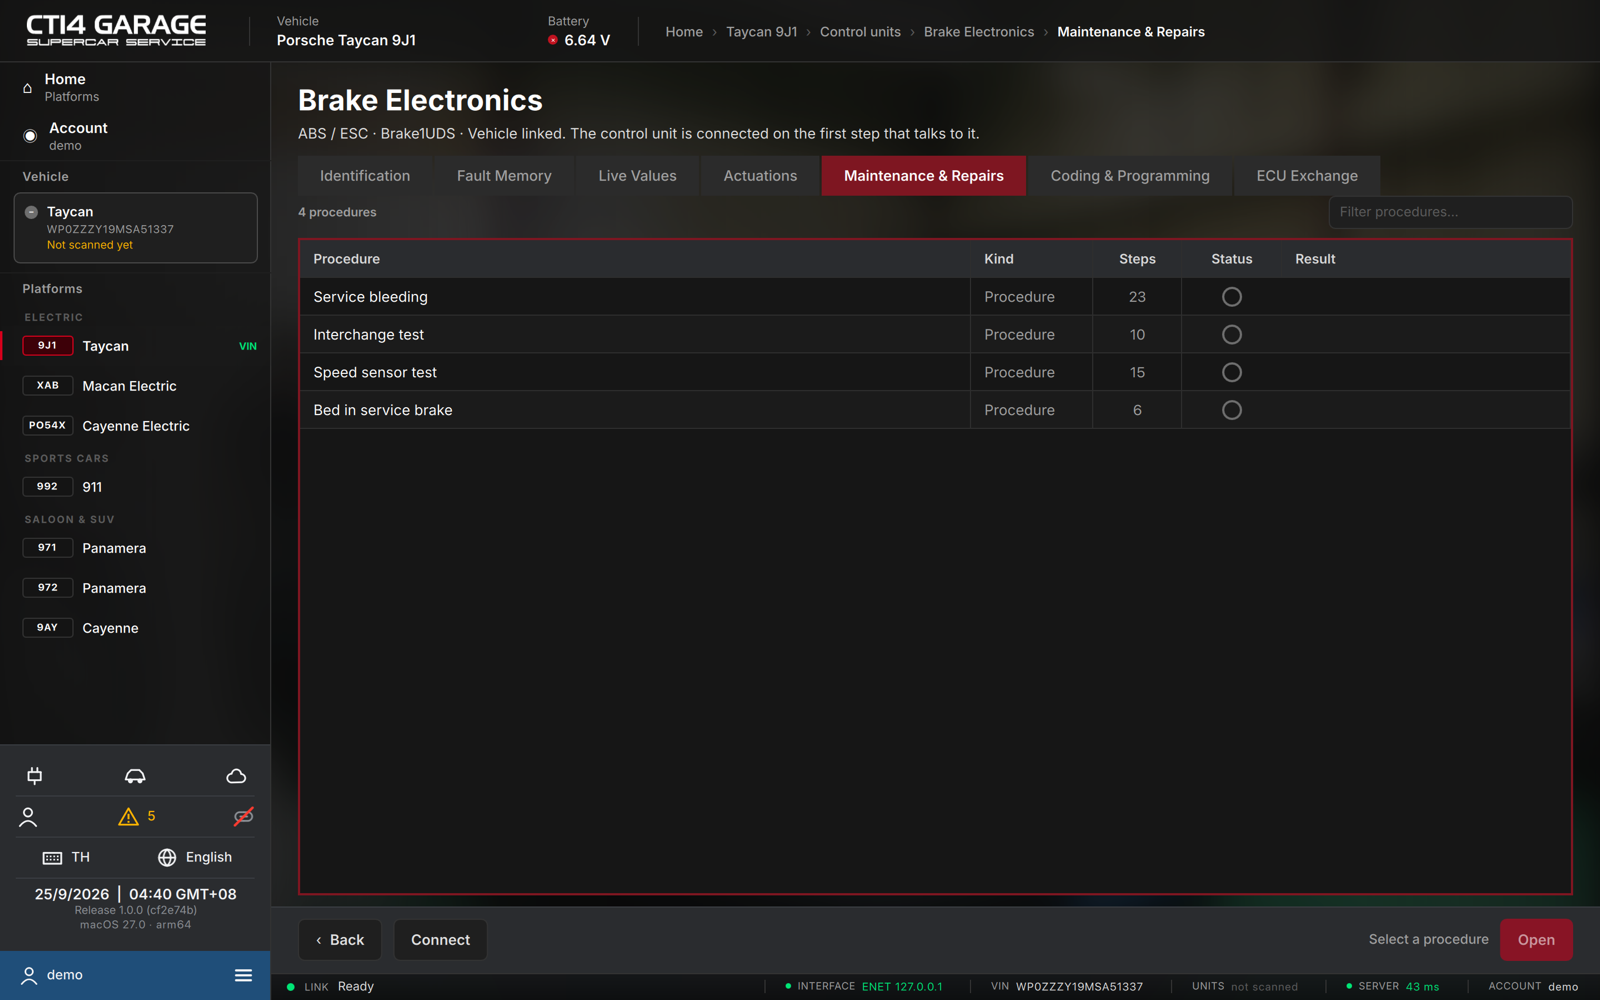Click the Ready link status text

point(355,987)
